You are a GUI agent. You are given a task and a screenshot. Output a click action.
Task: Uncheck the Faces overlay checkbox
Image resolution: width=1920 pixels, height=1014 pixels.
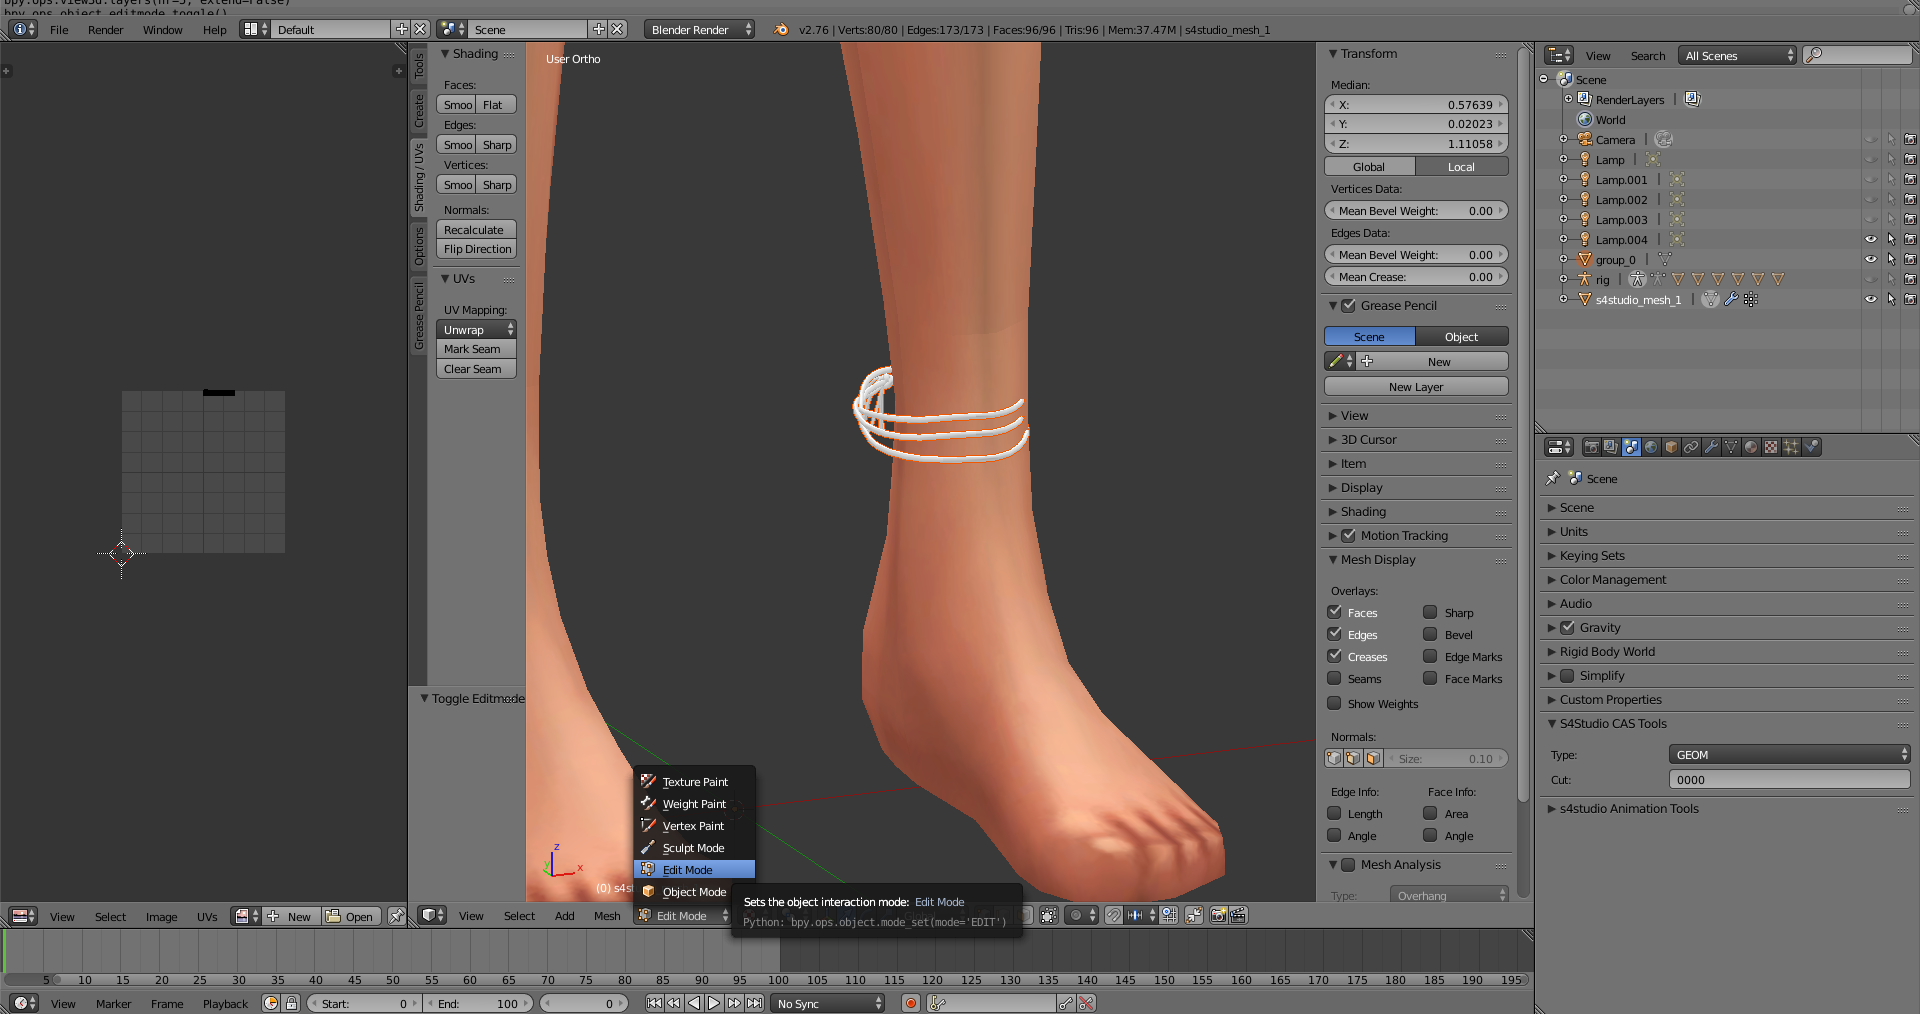(x=1334, y=612)
